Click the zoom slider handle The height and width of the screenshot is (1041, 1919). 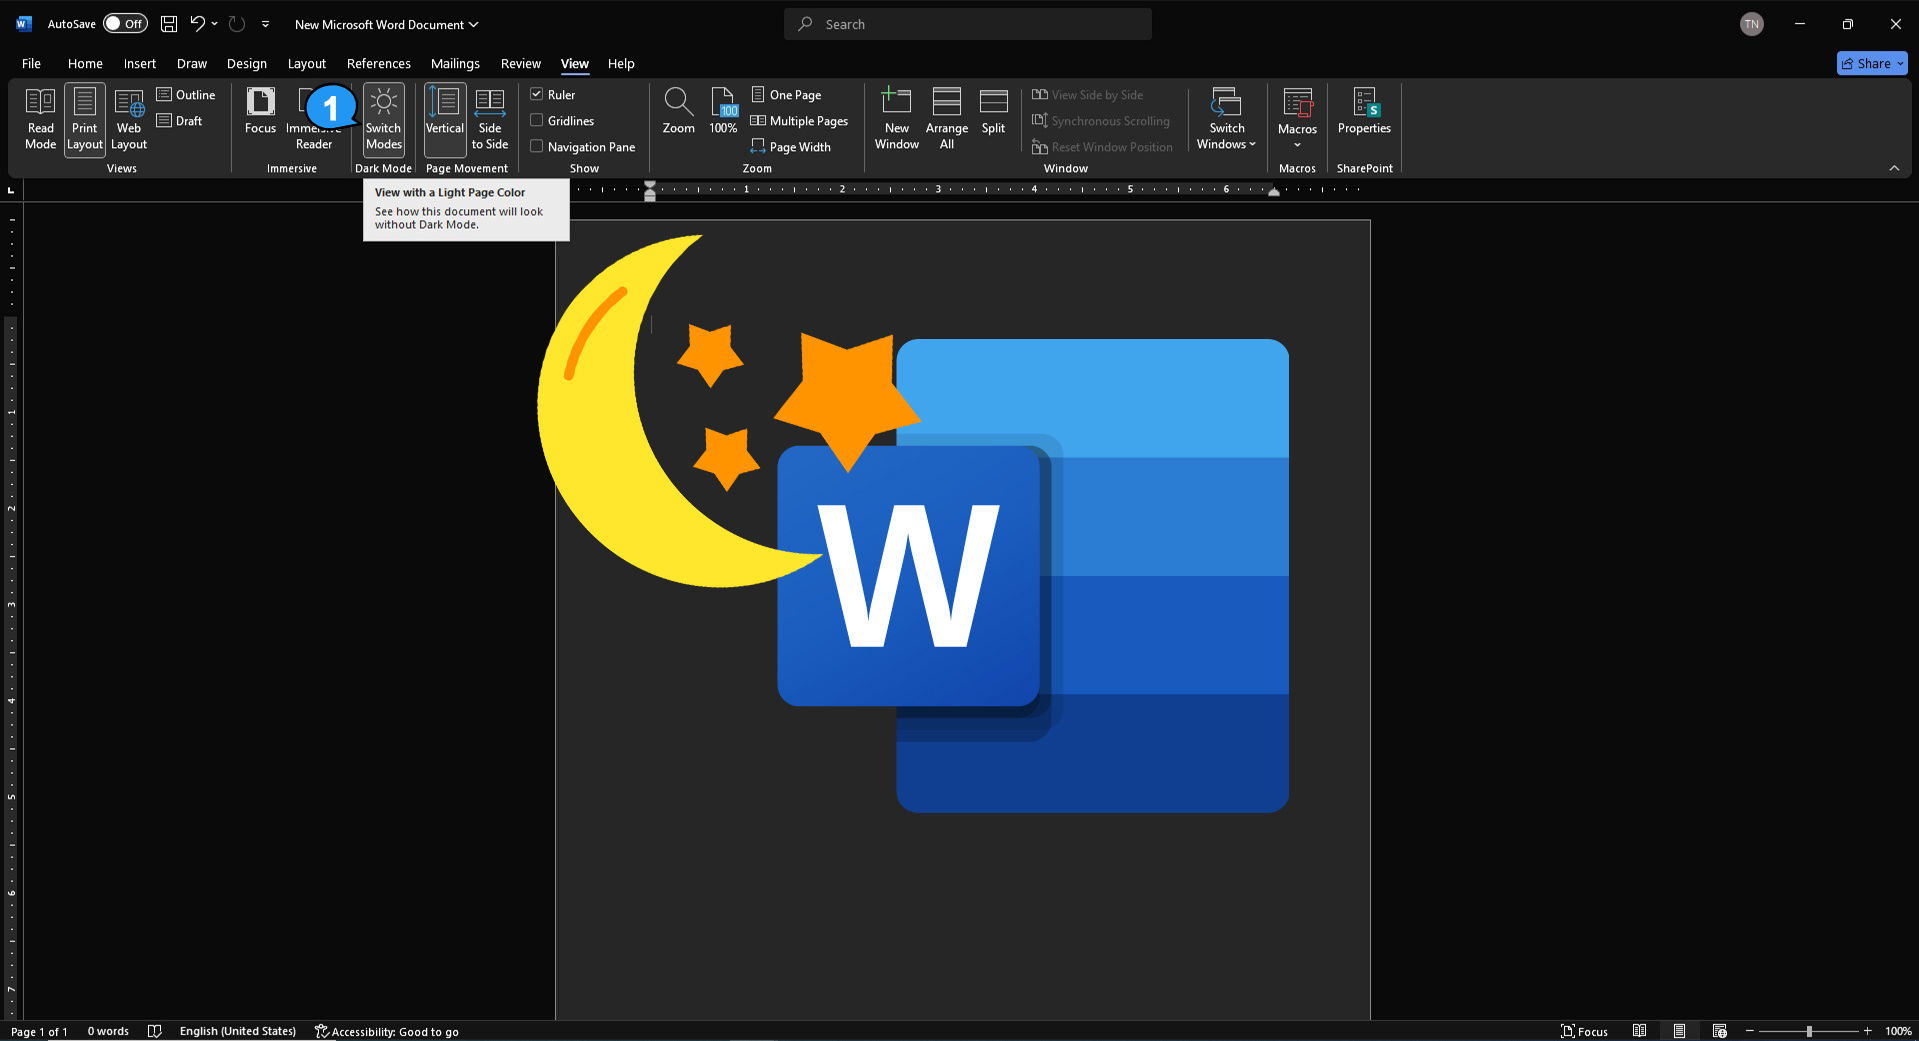(x=1809, y=1031)
